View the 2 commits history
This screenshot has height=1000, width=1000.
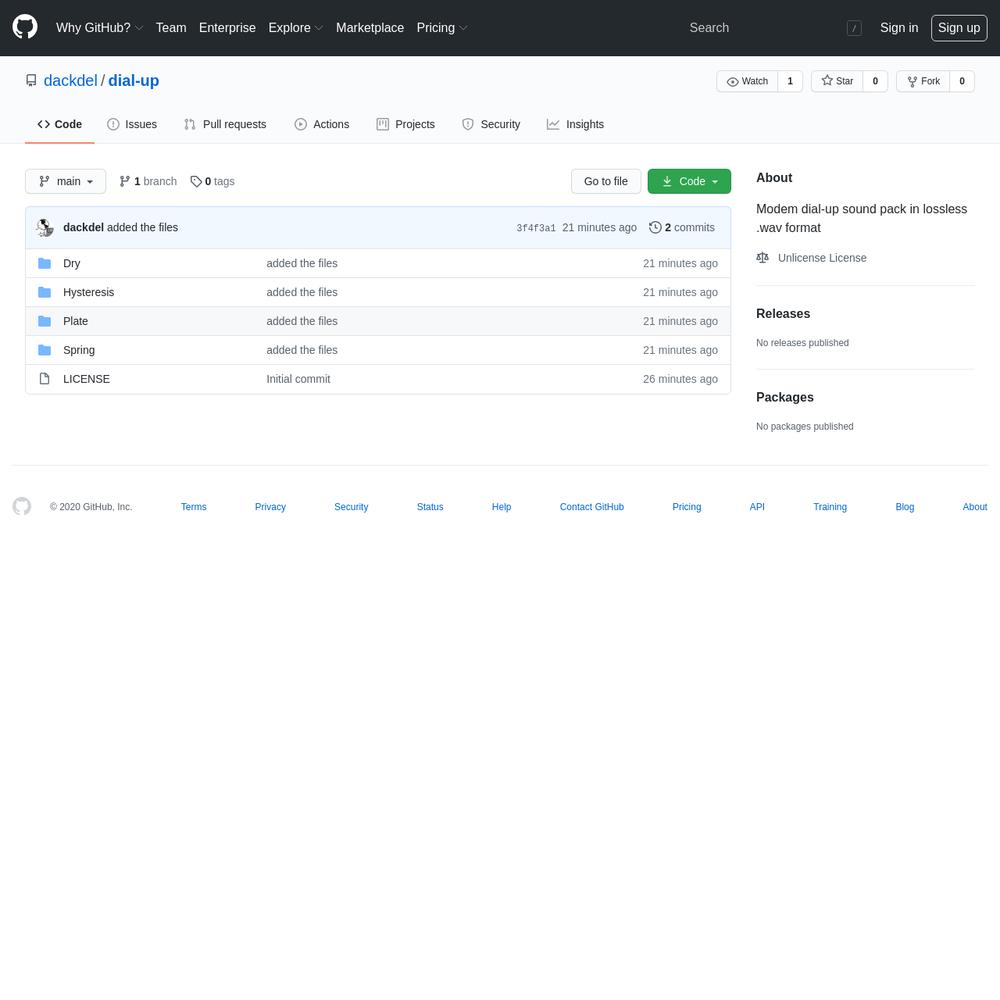coord(682,227)
